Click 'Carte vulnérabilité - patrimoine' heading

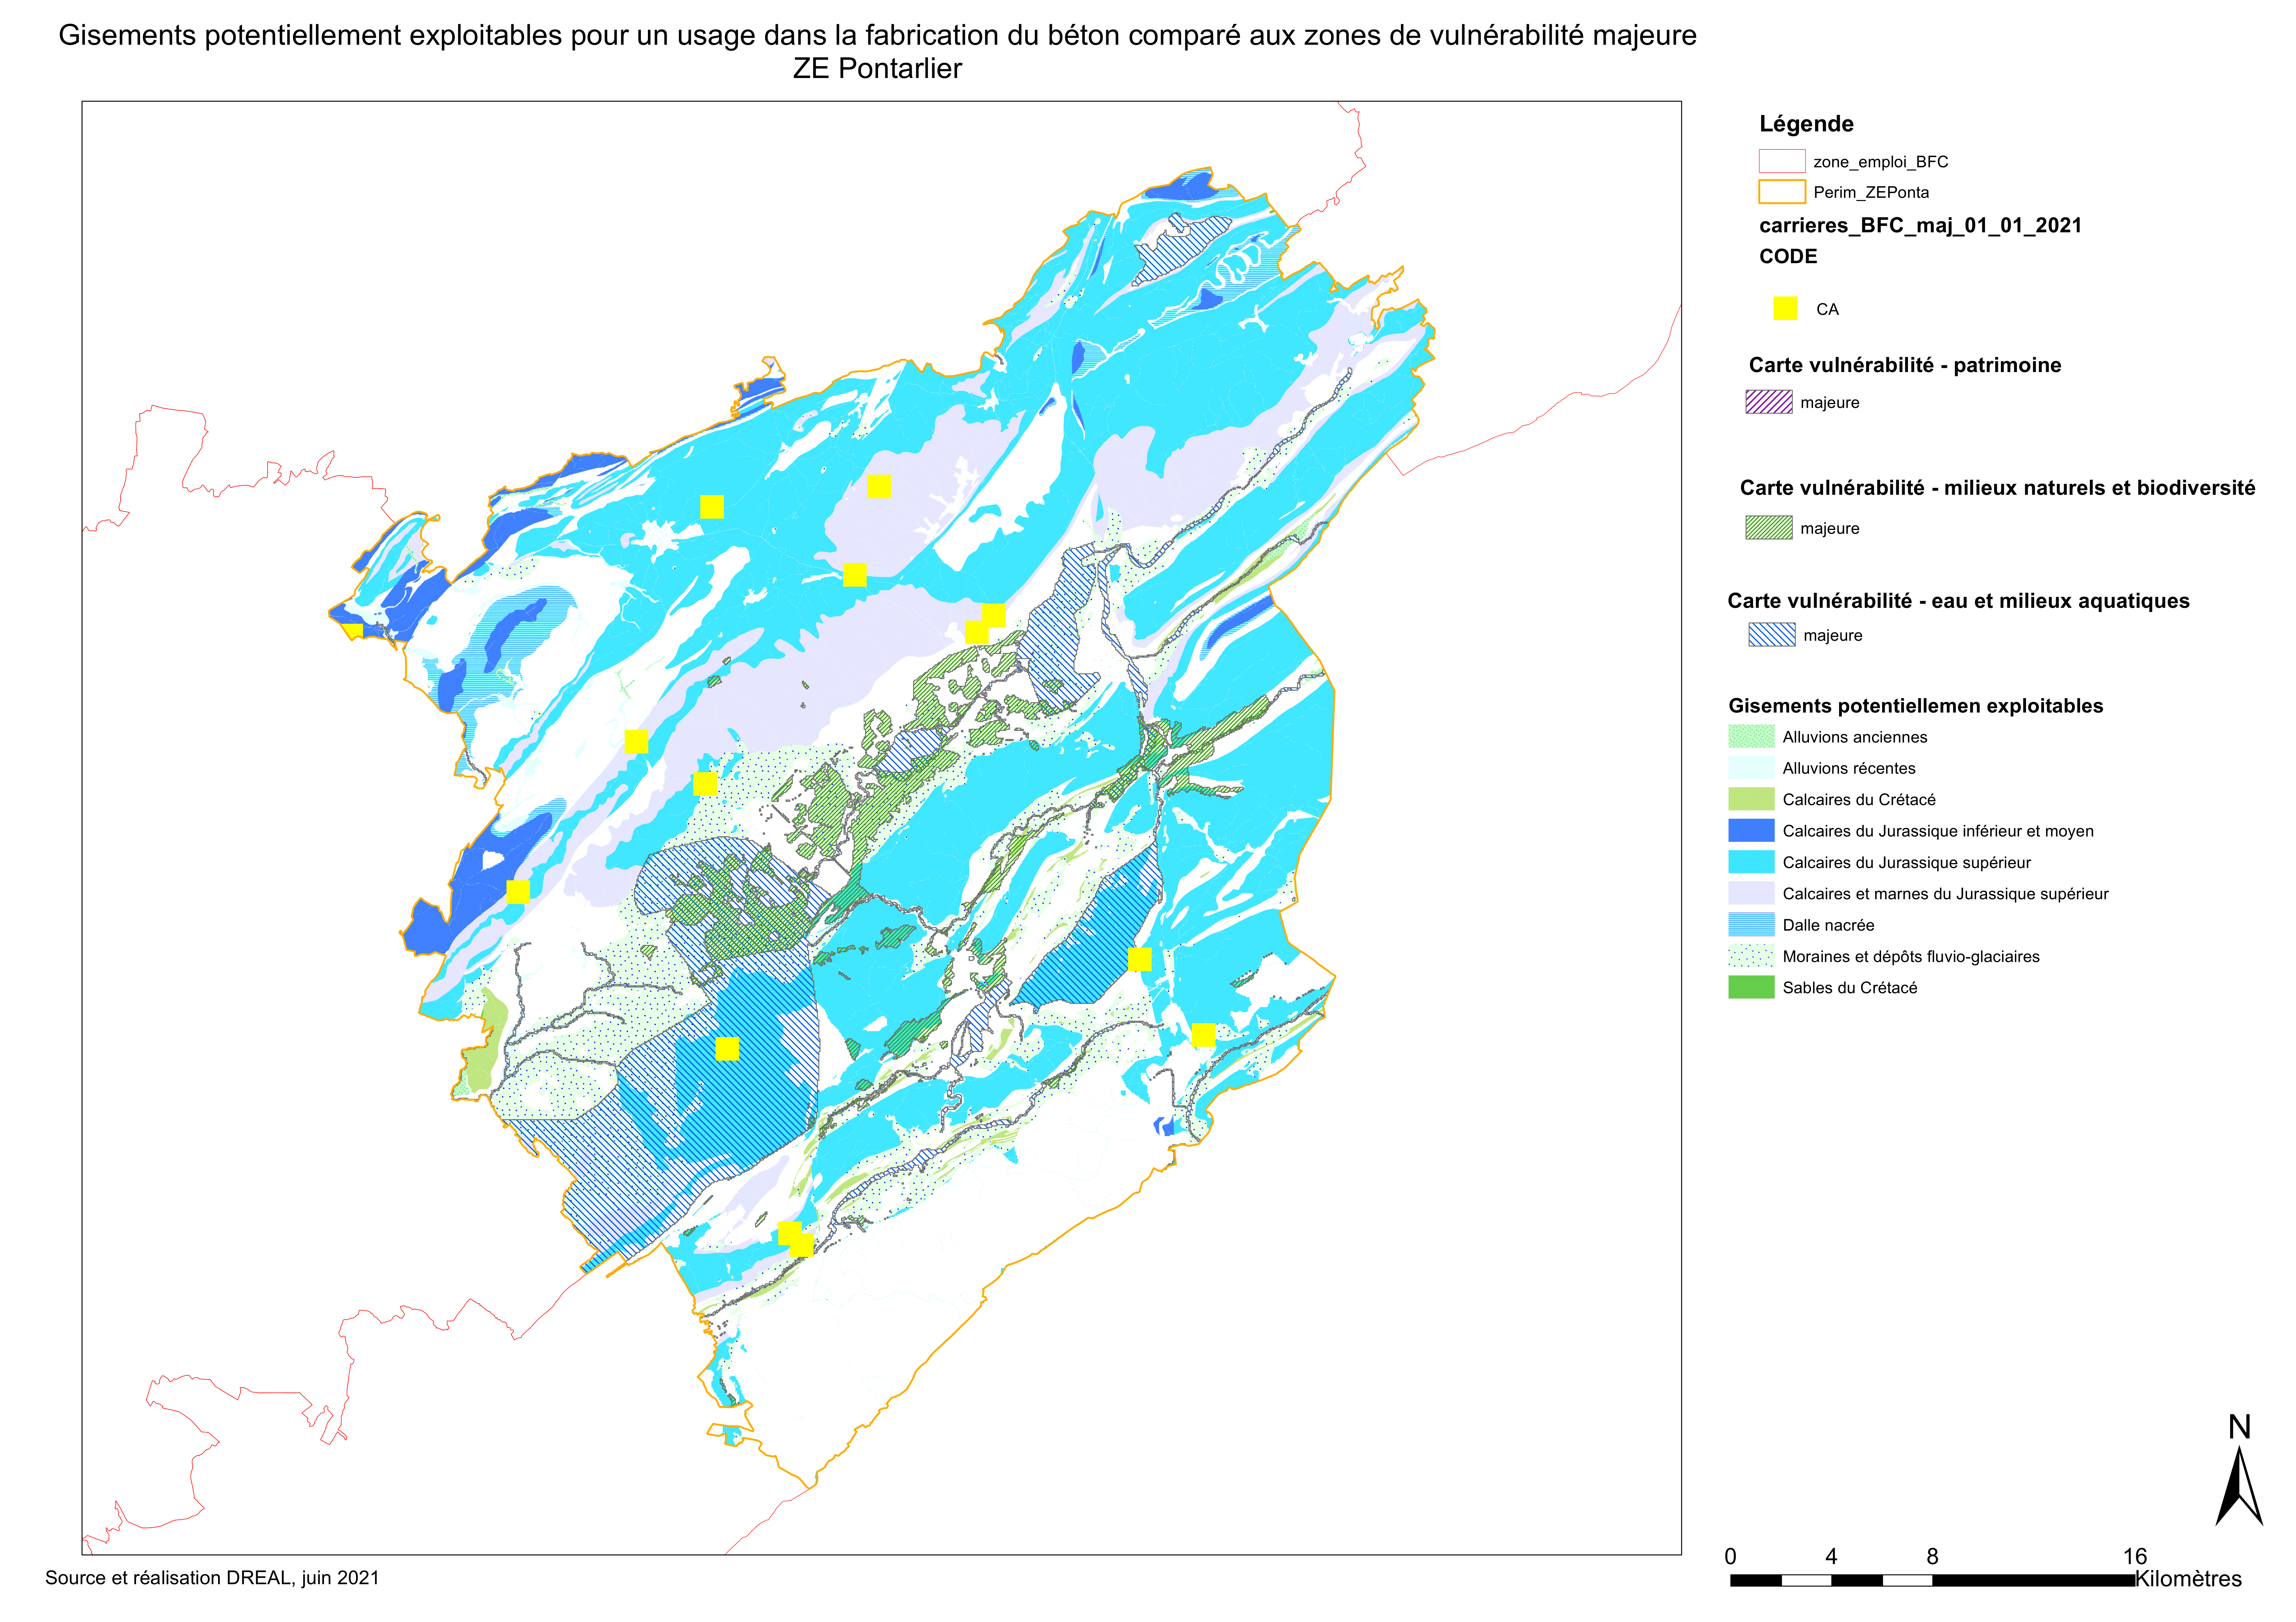point(1905,365)
